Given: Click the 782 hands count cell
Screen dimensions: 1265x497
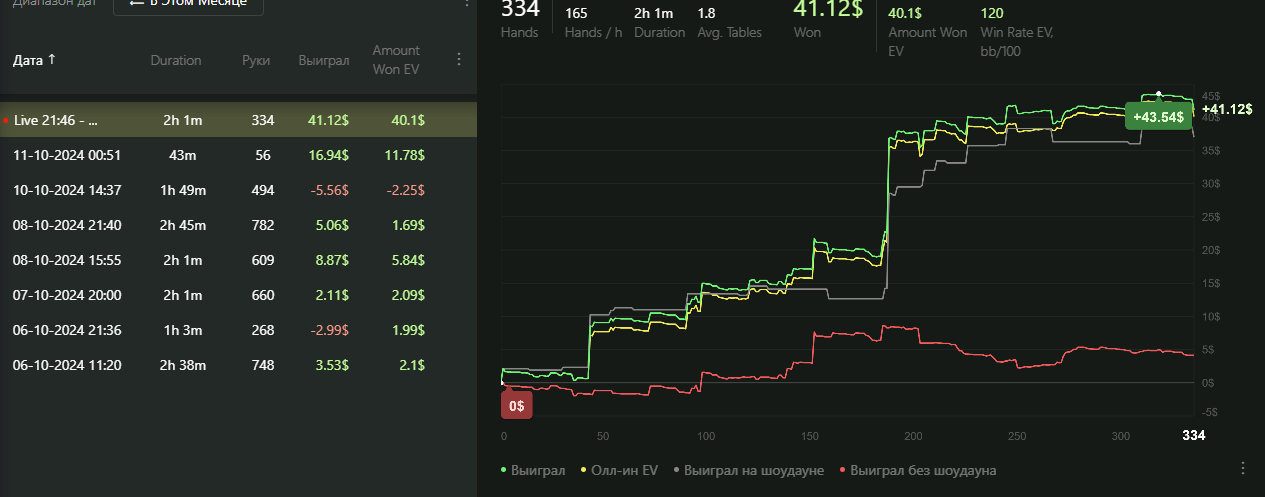Looking at the screenshot, I should coord(263,225).
